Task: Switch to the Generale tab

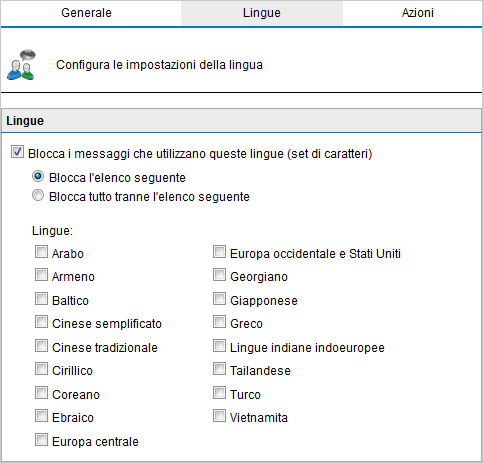Action: 86,13
